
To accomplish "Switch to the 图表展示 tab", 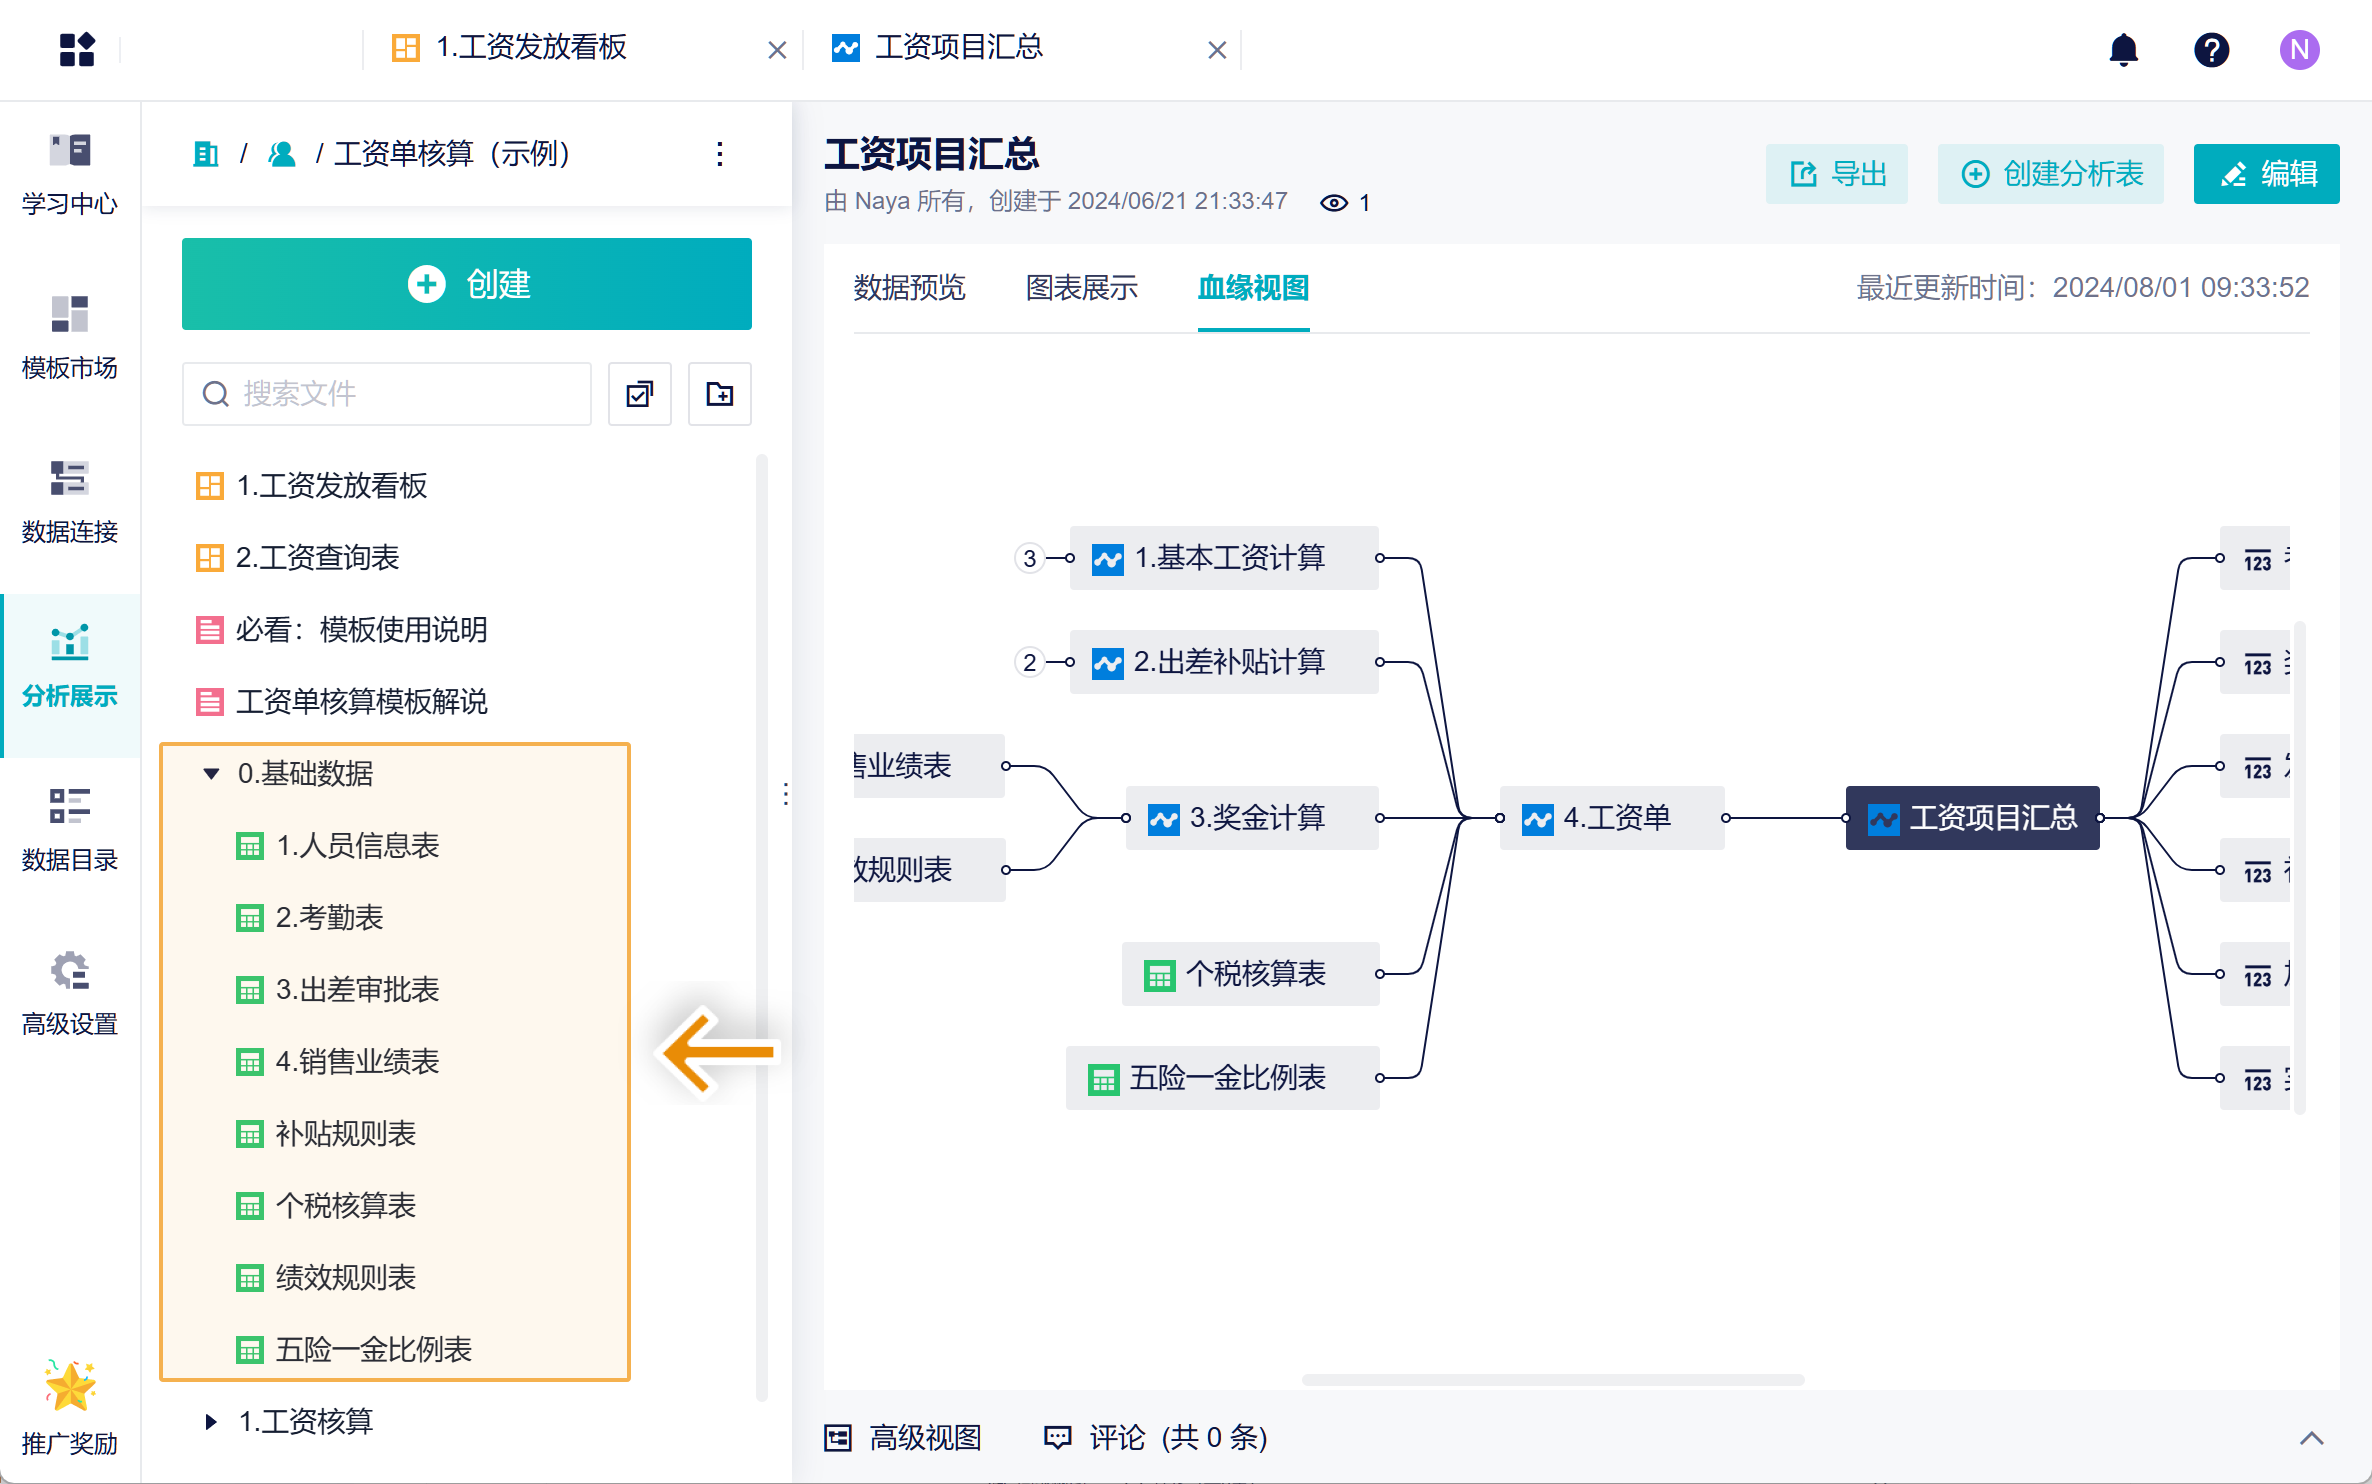I will 1081,288.
